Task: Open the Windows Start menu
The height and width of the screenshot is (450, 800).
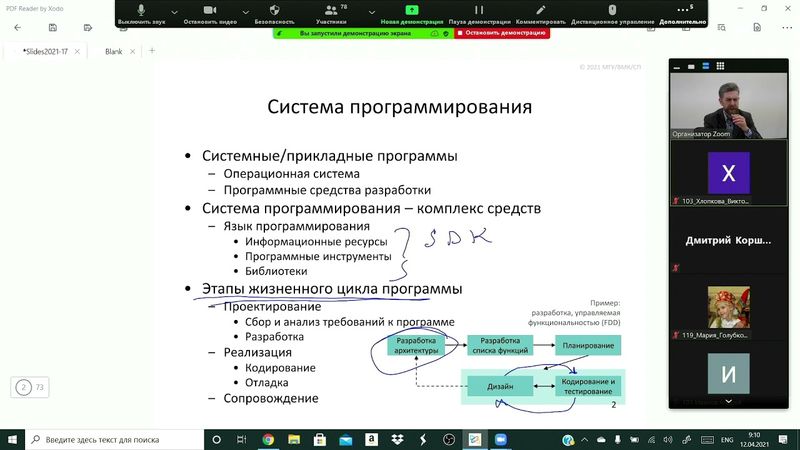Action: [x=12, y=439]
